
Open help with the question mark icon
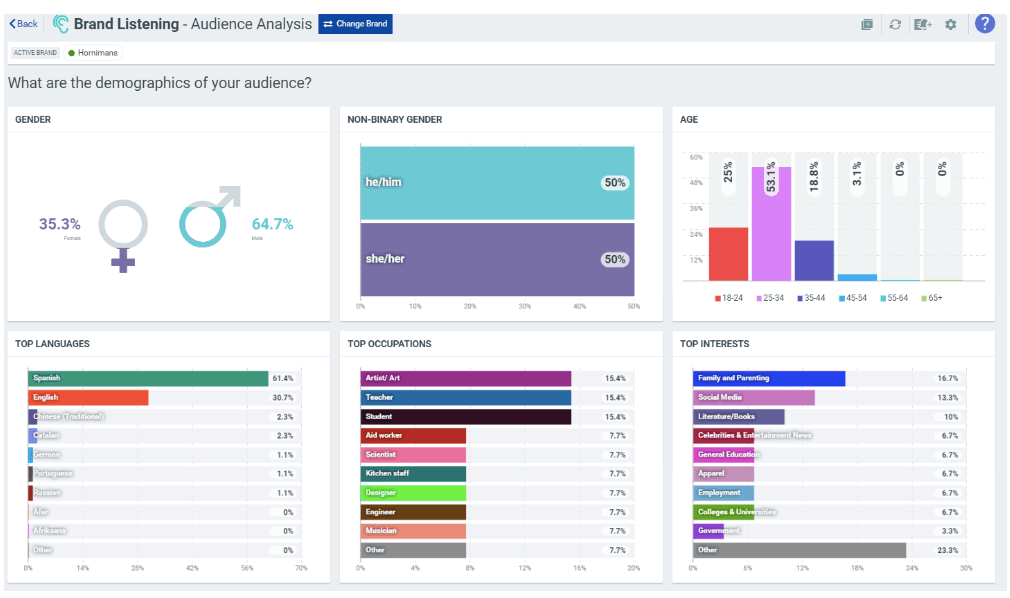coord(984,24)
